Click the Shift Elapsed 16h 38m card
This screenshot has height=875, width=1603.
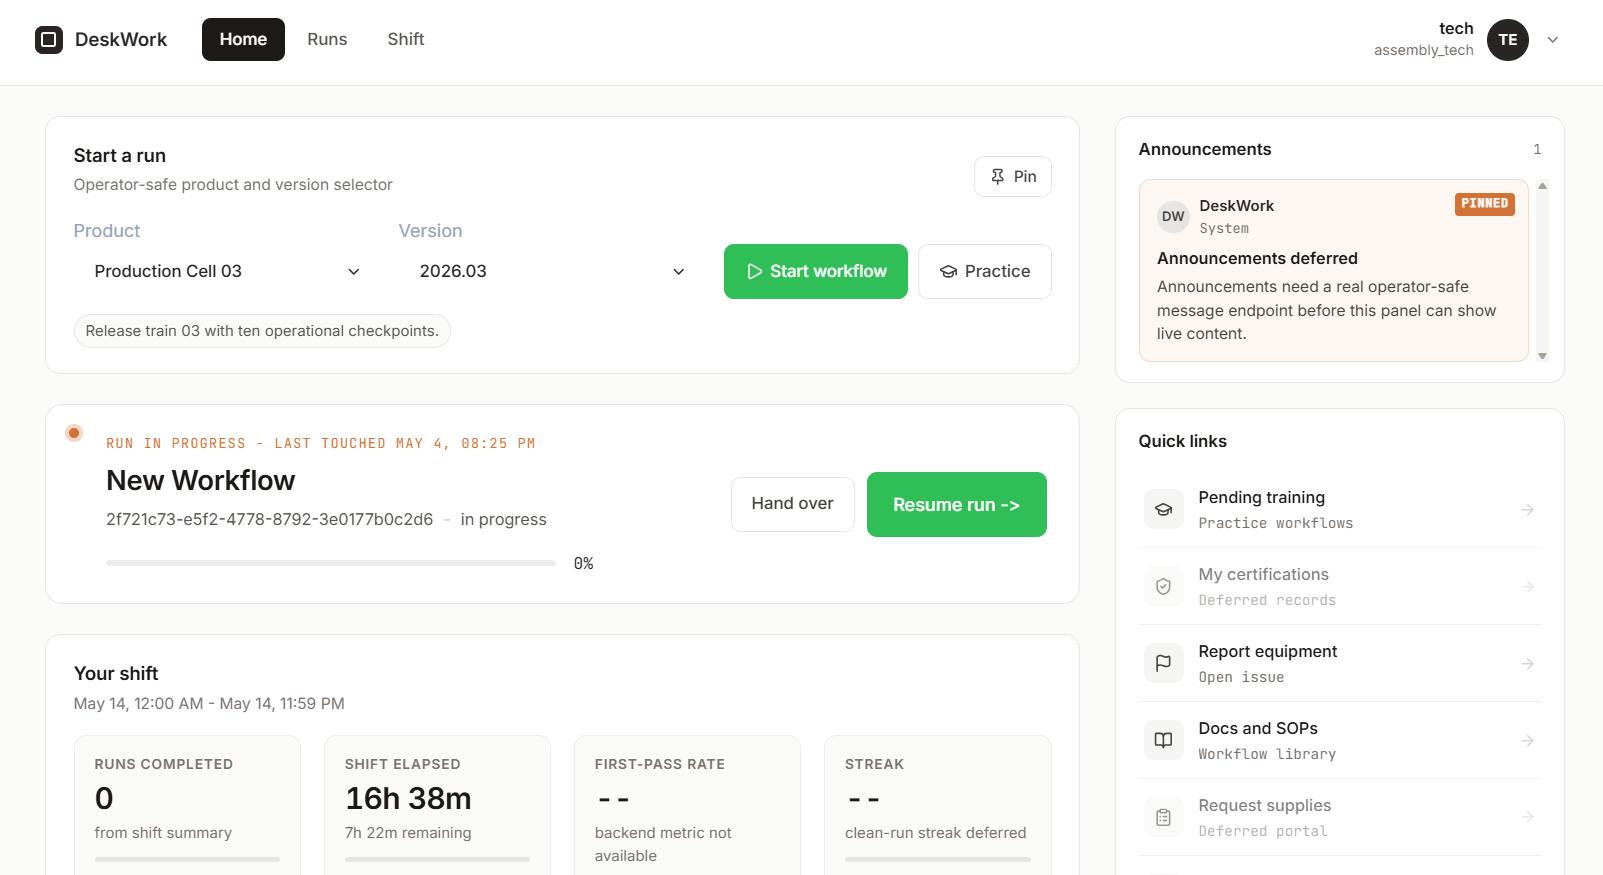(x=437, y=806)
